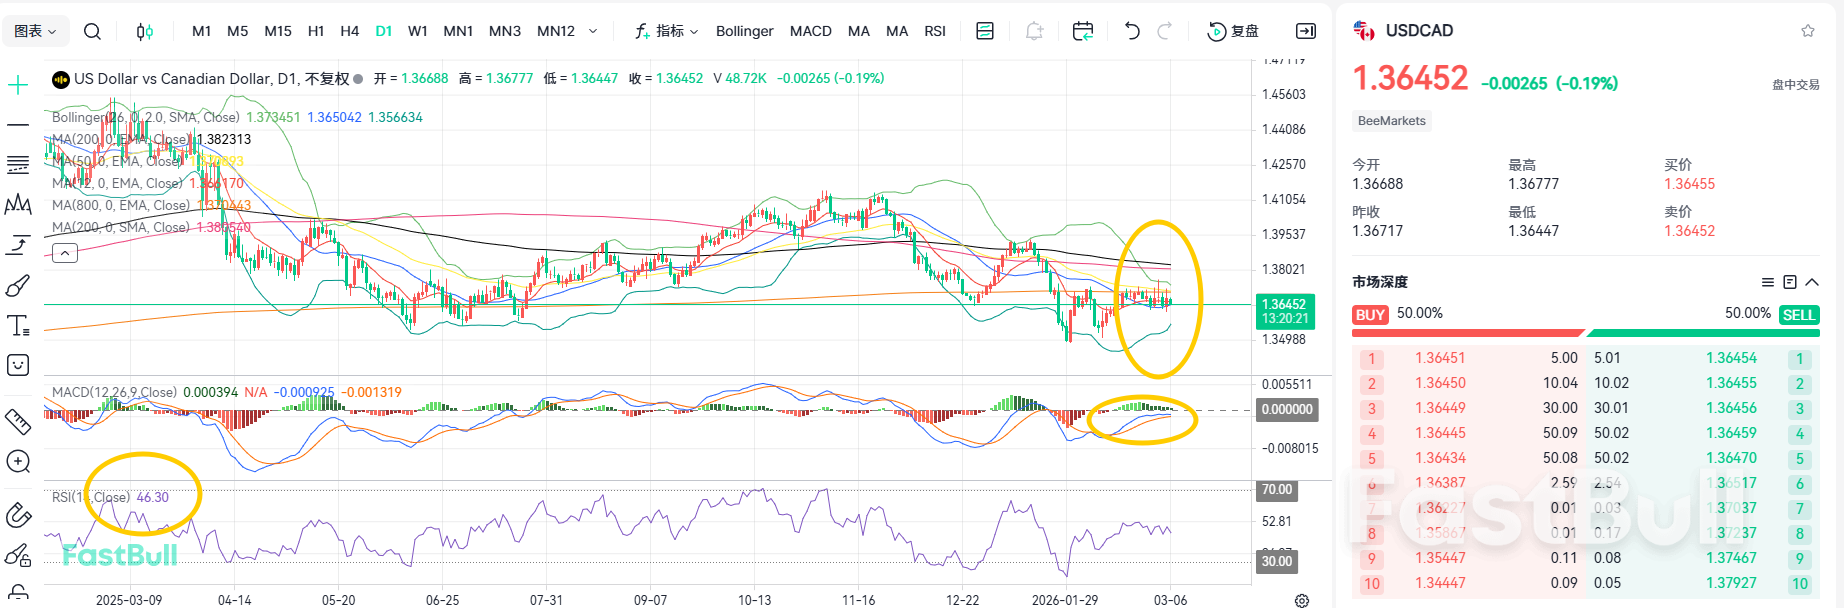Click the red BUY depth label
This screenshot has height=608, width=1844.
pyautogui.click(x=1369, y=314)
